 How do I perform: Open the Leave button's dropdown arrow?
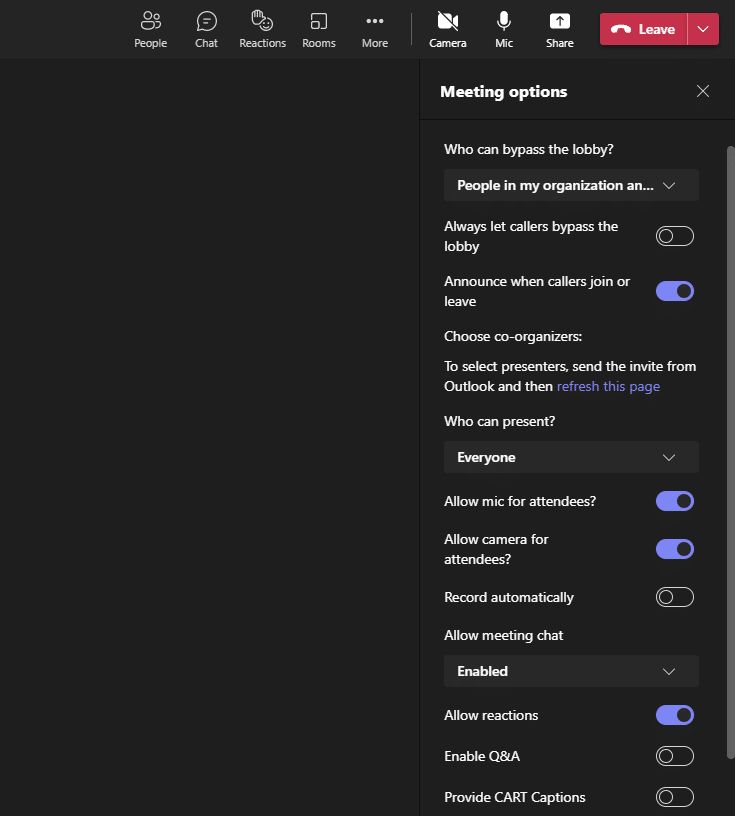703,29
